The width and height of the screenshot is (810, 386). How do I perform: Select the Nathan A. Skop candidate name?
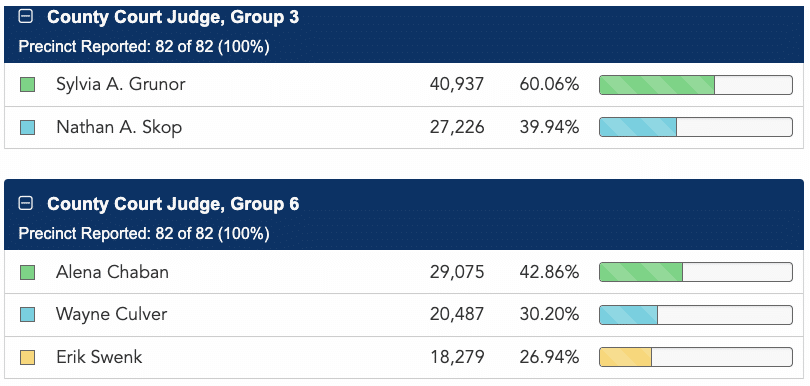click(x=119, y=127)
